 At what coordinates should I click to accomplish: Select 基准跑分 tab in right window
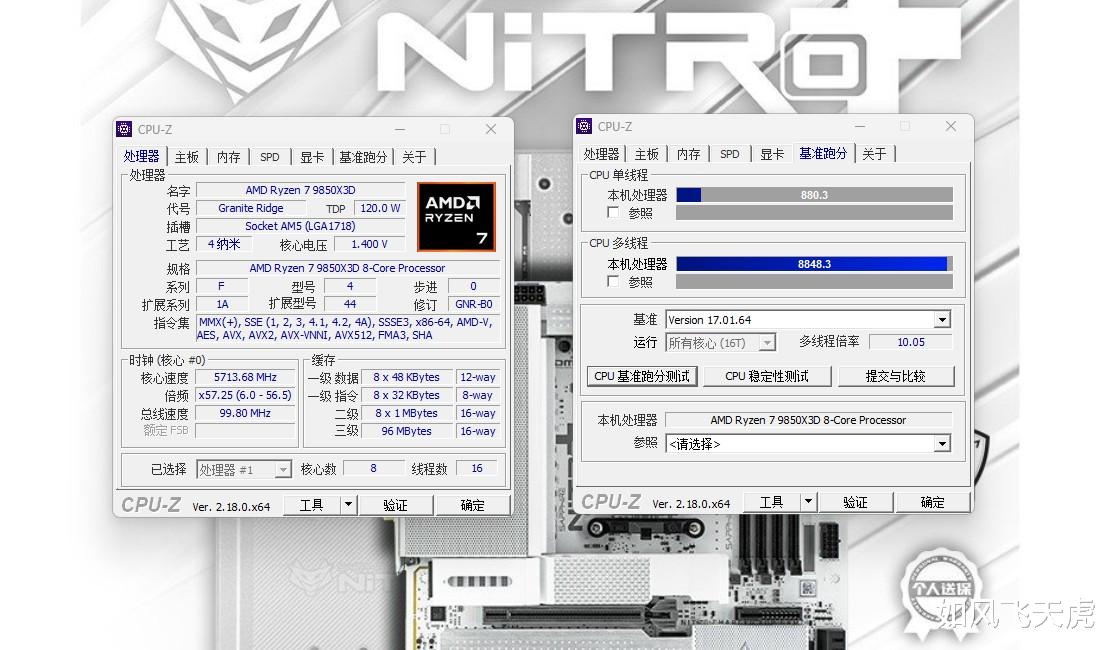(823, 153)
